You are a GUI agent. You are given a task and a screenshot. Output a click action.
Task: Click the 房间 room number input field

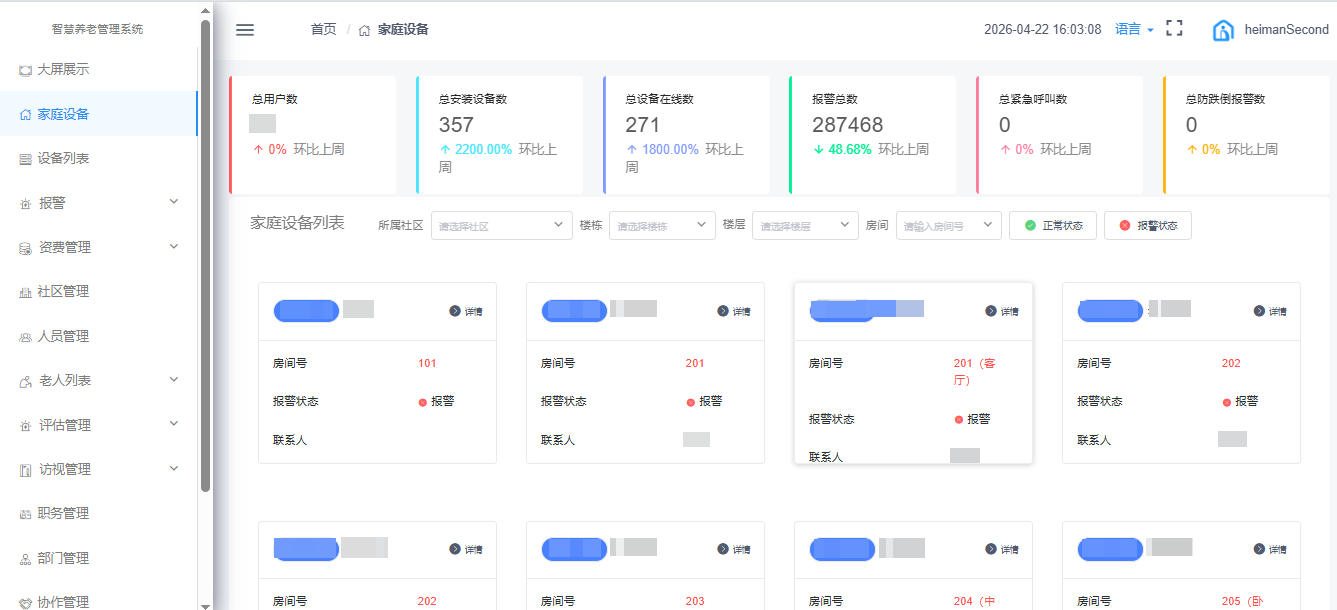(x=940, y=226)
